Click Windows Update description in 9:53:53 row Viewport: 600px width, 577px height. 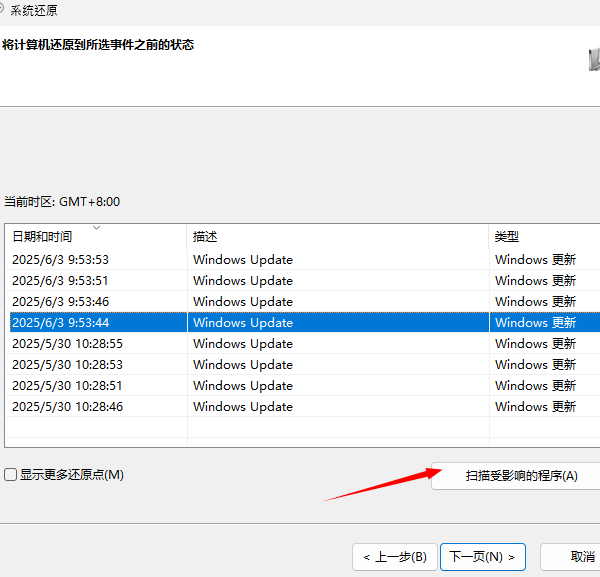243,260
